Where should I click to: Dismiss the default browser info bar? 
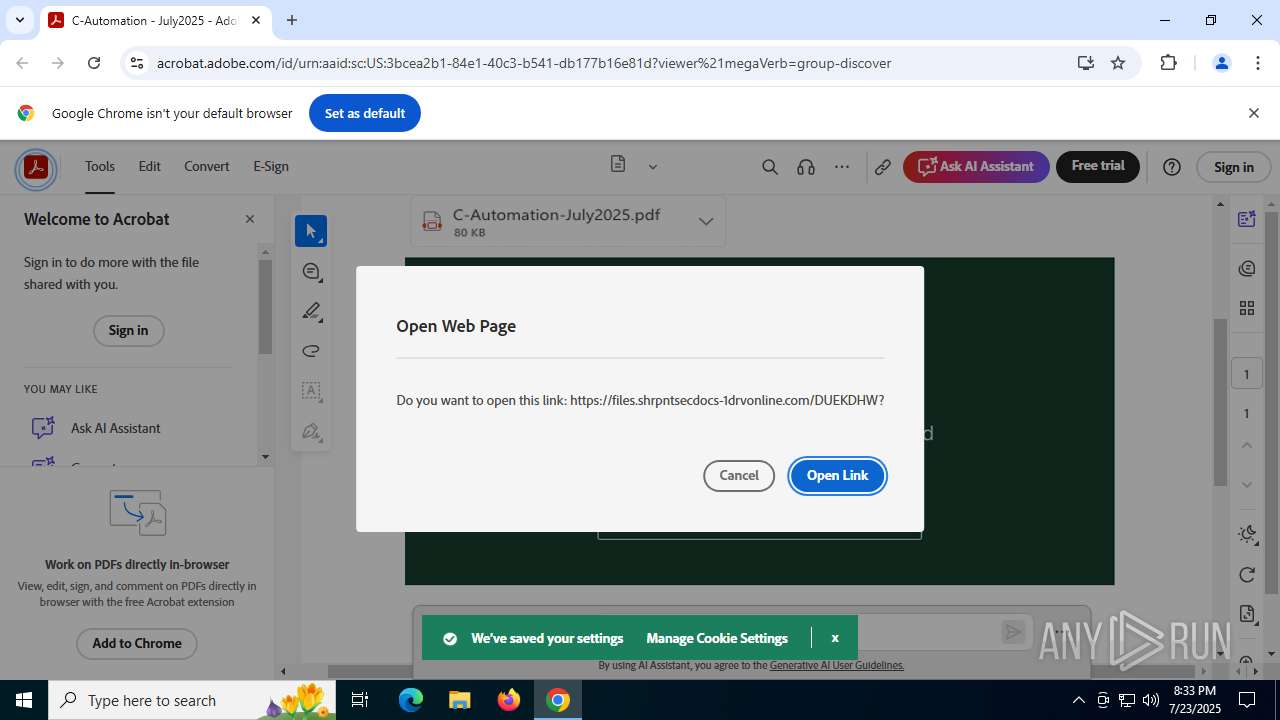(1253, 113)
